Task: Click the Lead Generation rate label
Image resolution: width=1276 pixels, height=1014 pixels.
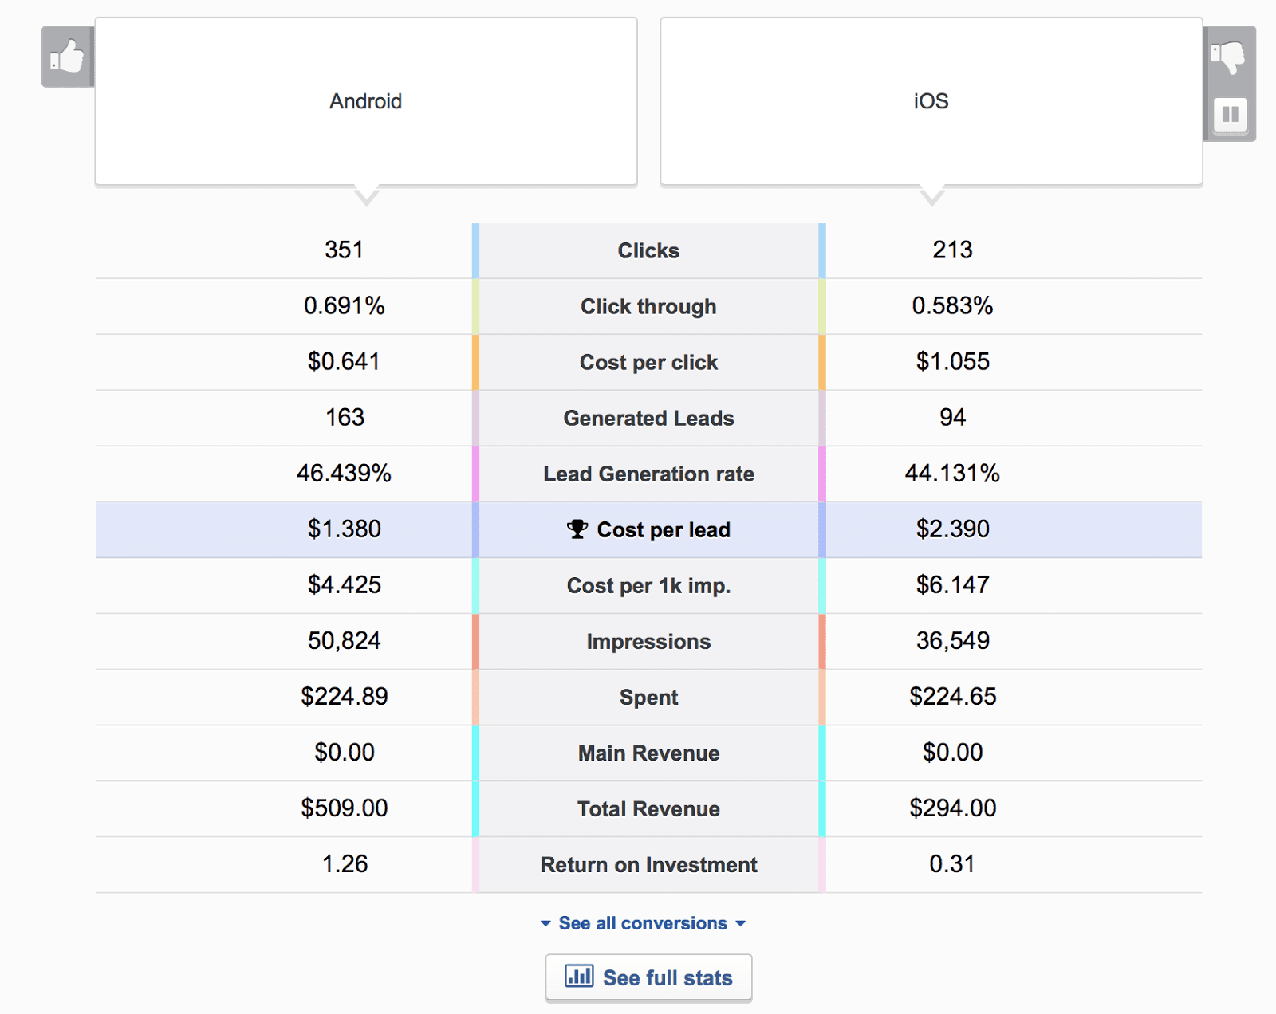Action: coord(648,473)
